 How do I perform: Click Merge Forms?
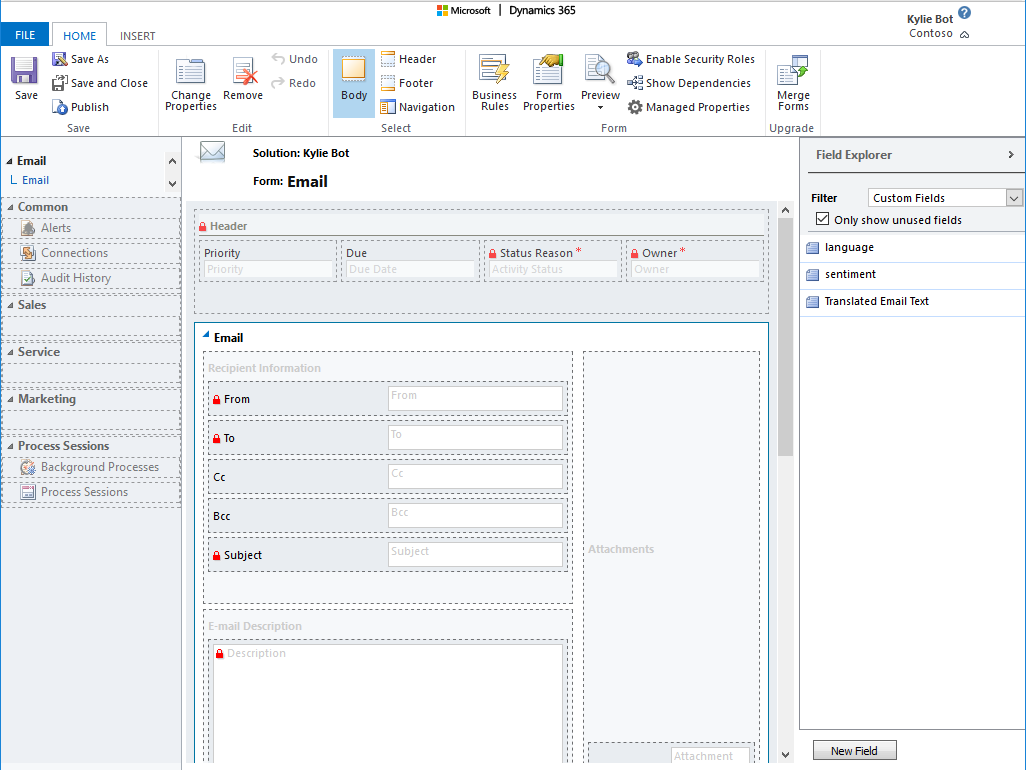click(793, 83)
